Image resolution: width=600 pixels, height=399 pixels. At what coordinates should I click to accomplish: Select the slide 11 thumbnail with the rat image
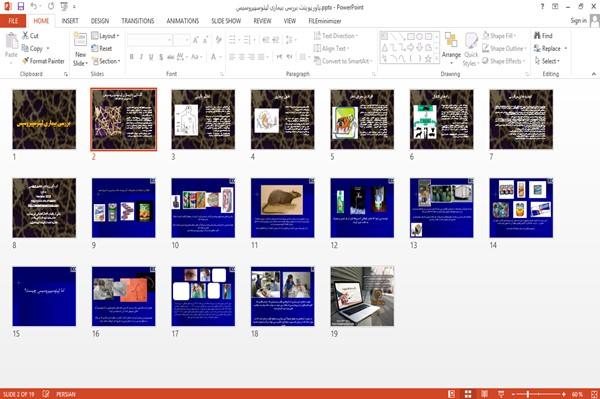[282, 208]
